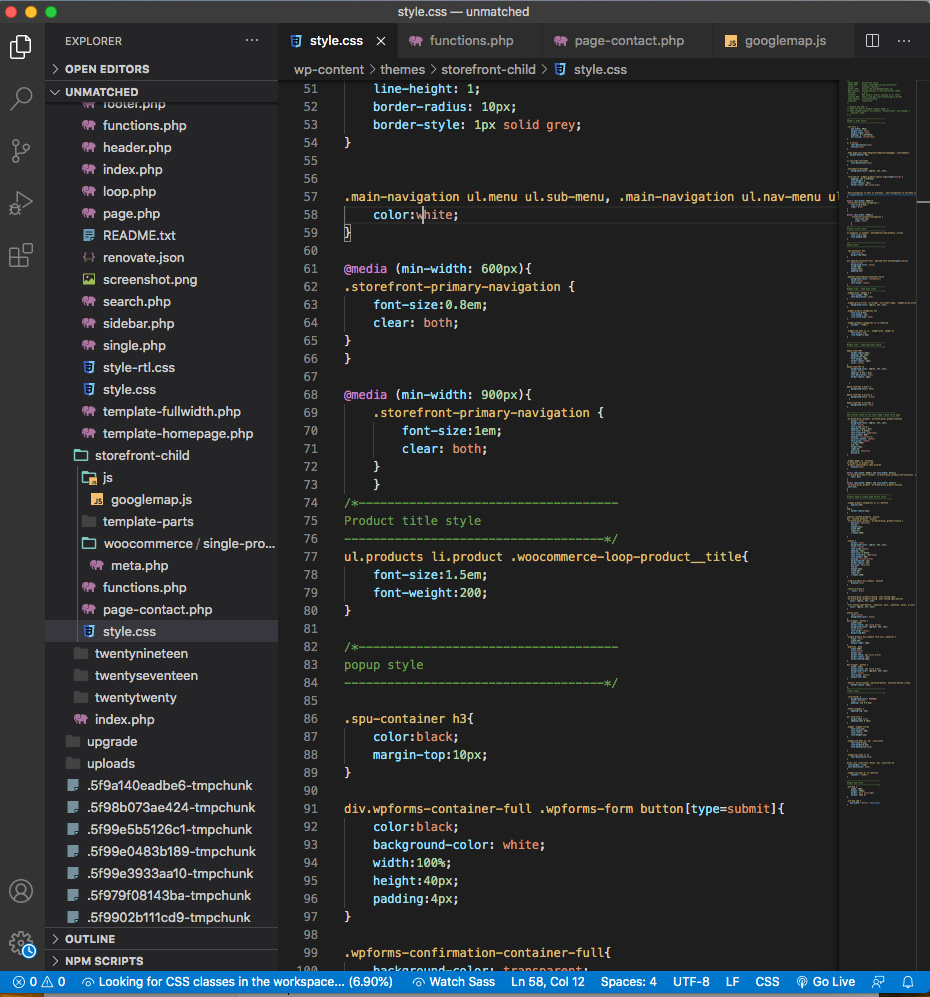930x997 pixels.
Task: Open the Accounts menu icon
Action: (21, 891)
